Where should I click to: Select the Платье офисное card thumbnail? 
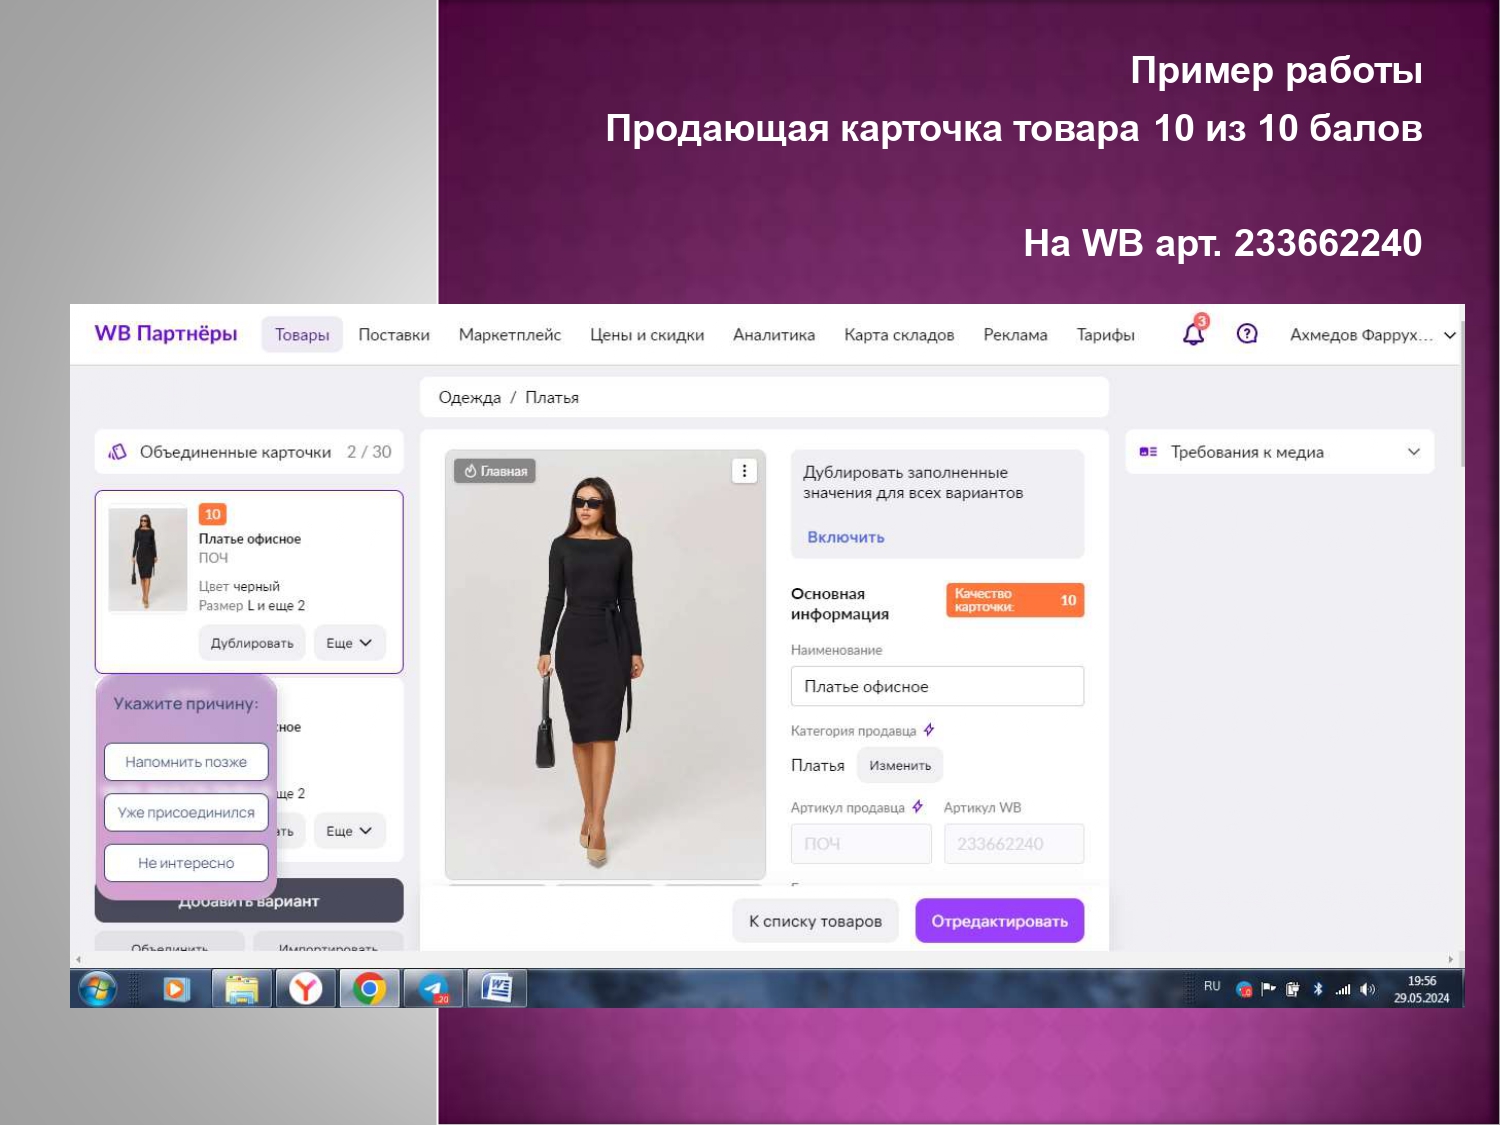[148, 559]
